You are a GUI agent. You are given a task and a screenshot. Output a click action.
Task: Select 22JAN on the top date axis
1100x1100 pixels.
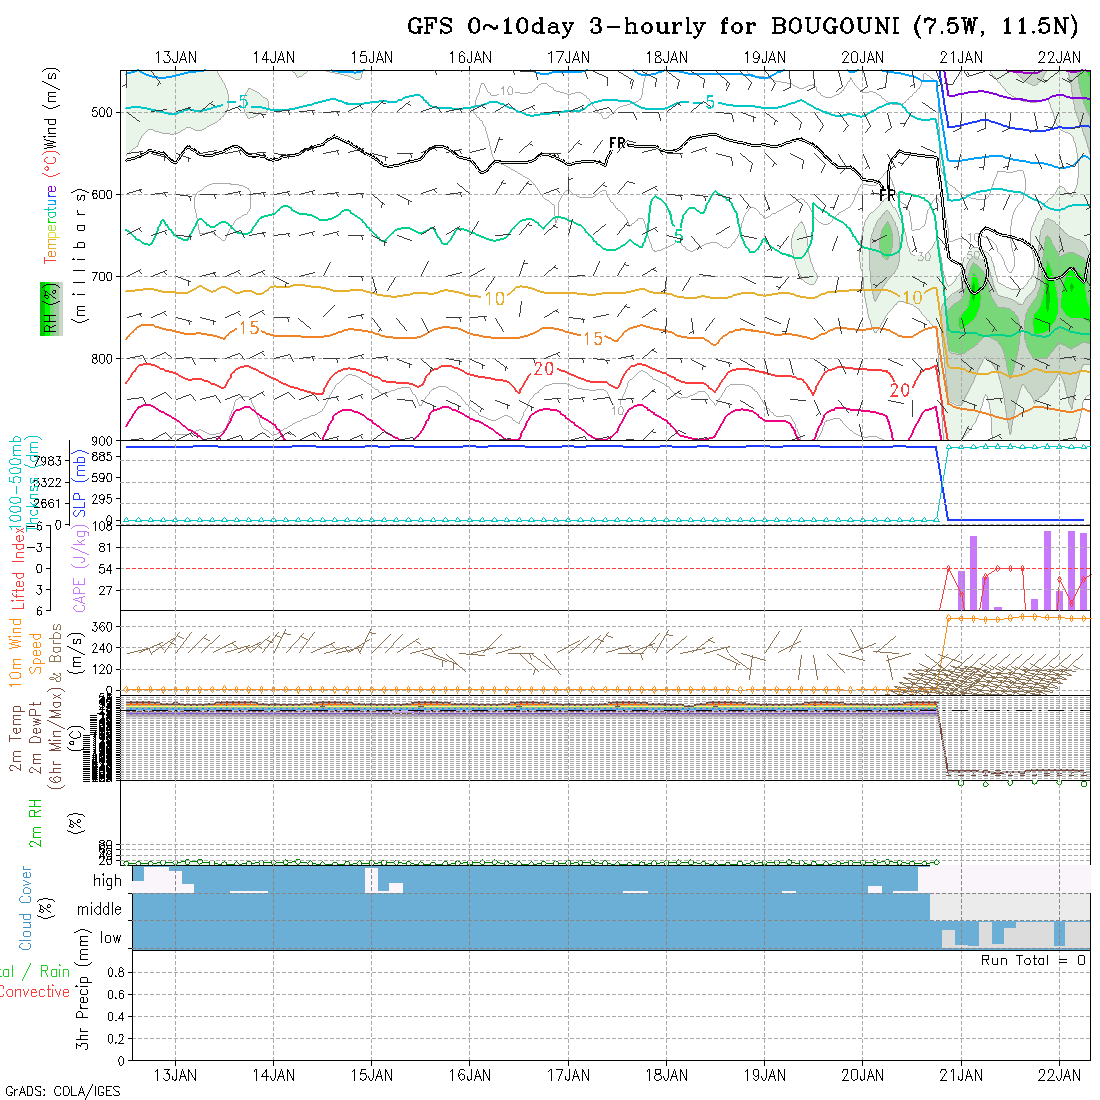[x=1060, y=57]
